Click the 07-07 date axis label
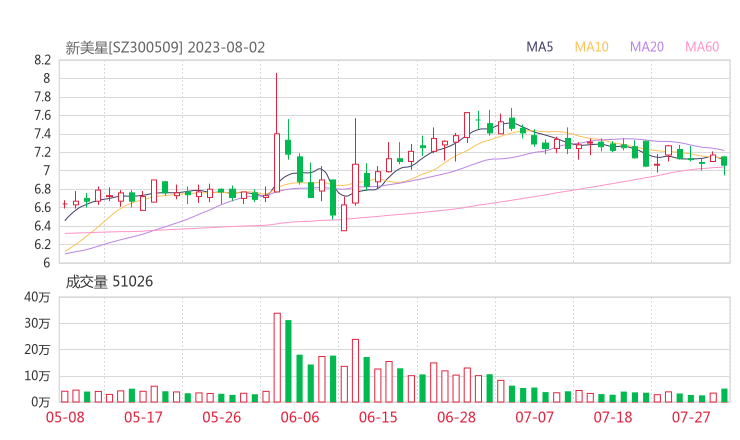 (x=534, y=417)
